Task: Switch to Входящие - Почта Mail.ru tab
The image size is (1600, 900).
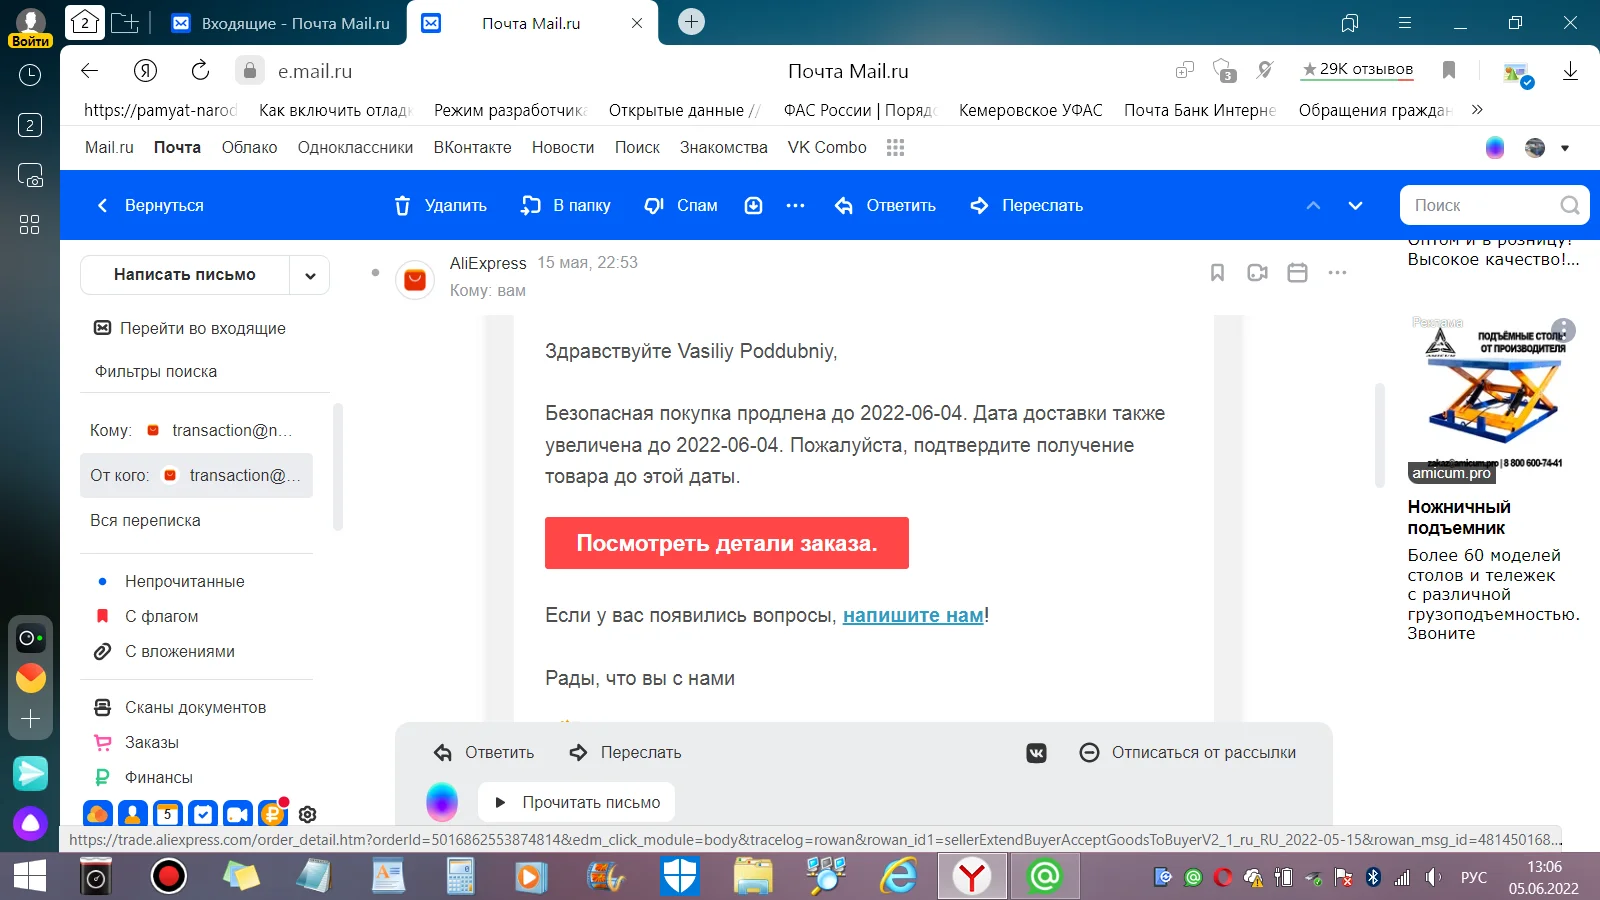Action: tap(282, 23)
